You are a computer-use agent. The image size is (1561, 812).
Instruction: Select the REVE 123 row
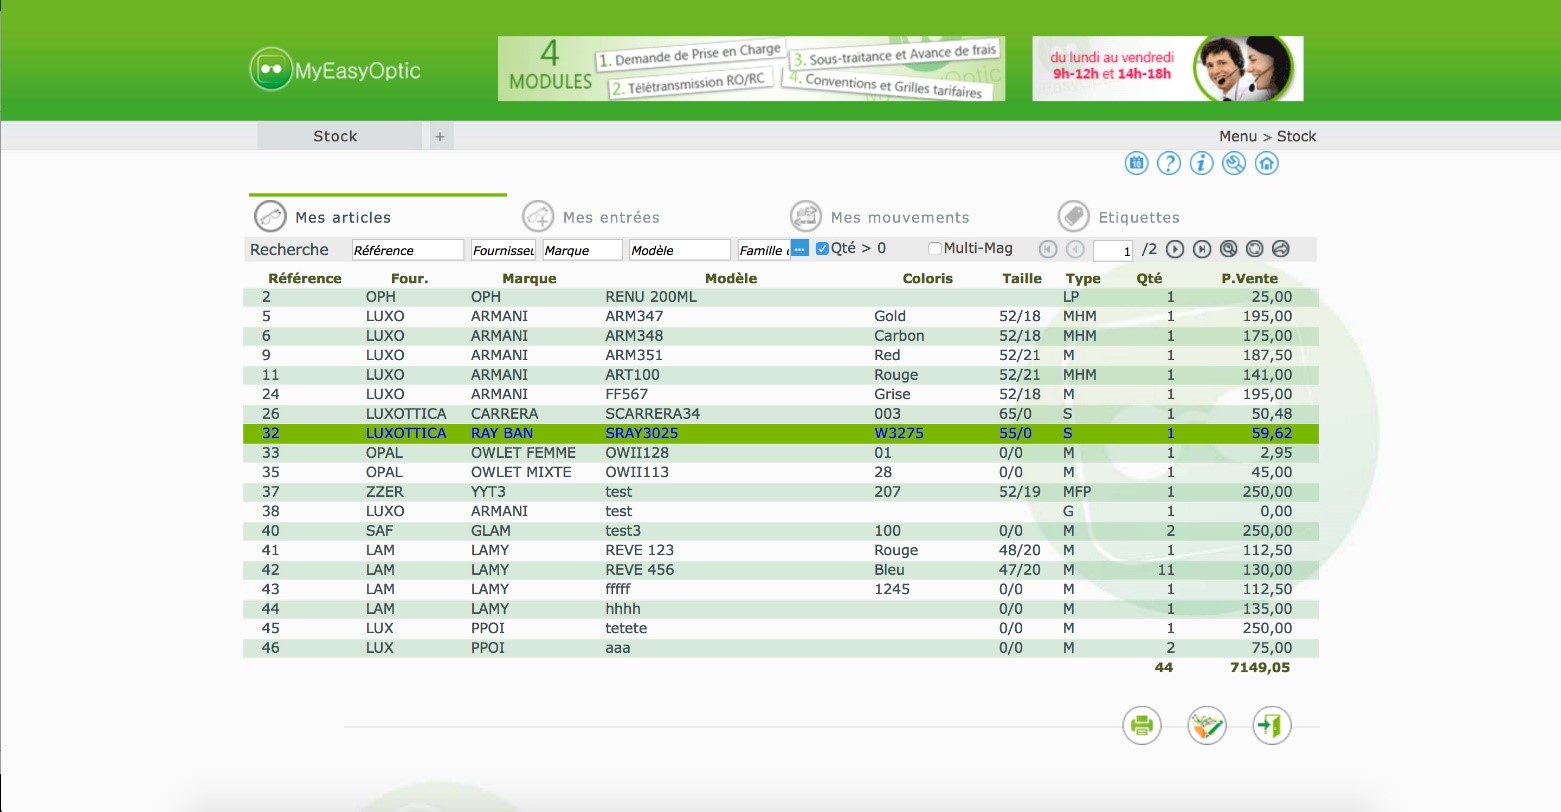780,550
